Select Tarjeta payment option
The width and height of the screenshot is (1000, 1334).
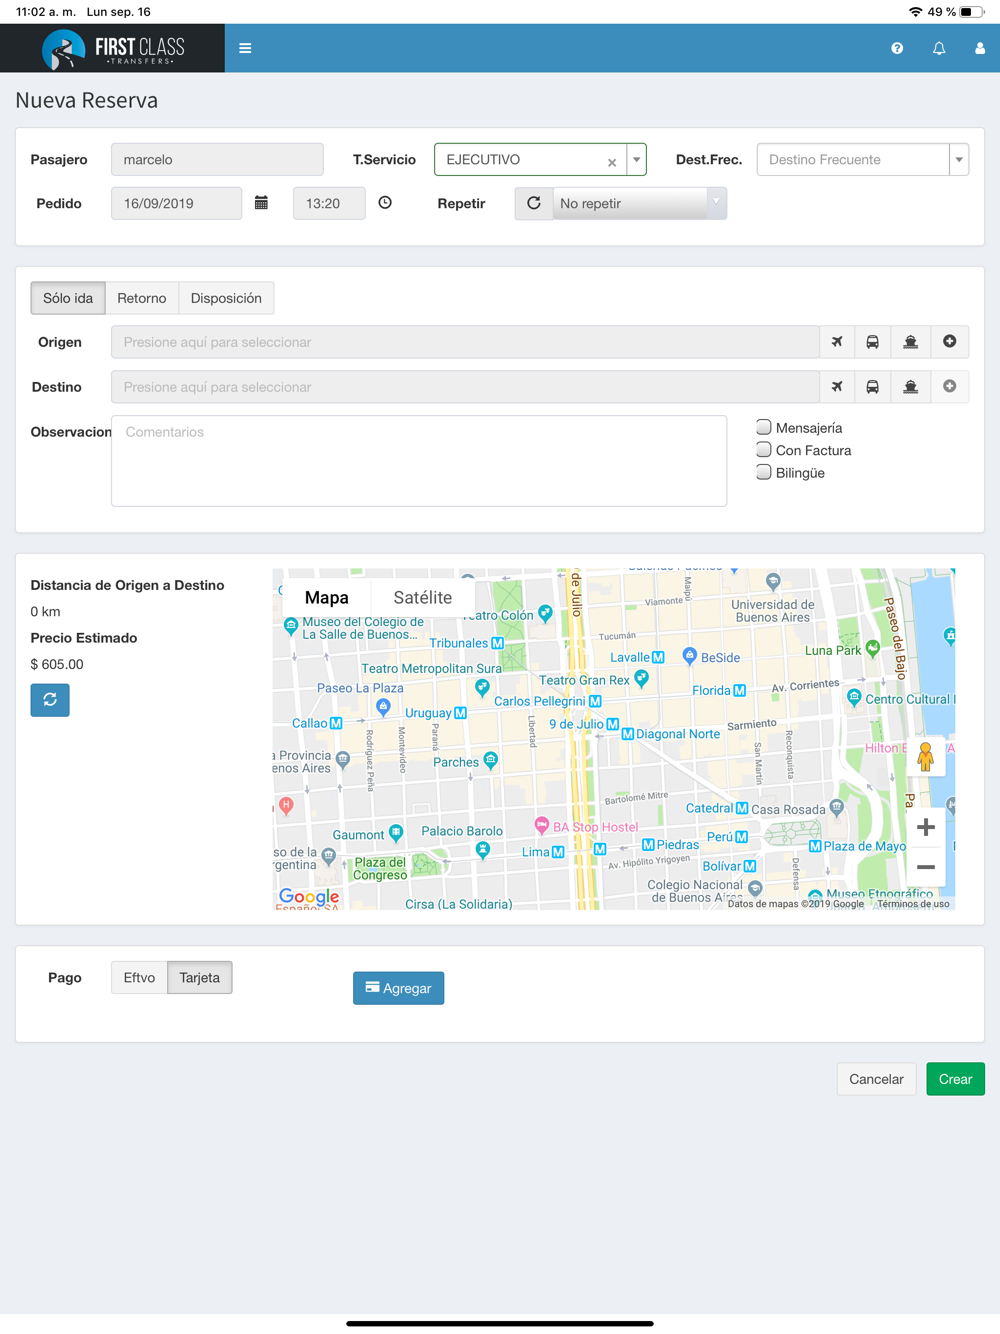pos(200,978)
